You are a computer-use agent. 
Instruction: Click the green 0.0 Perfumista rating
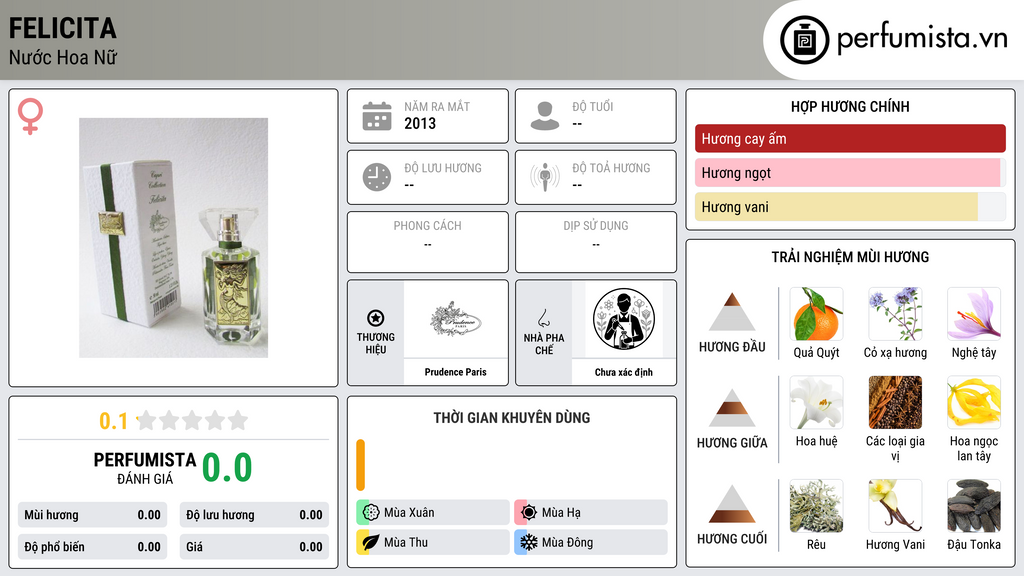(x=227, y=468)
